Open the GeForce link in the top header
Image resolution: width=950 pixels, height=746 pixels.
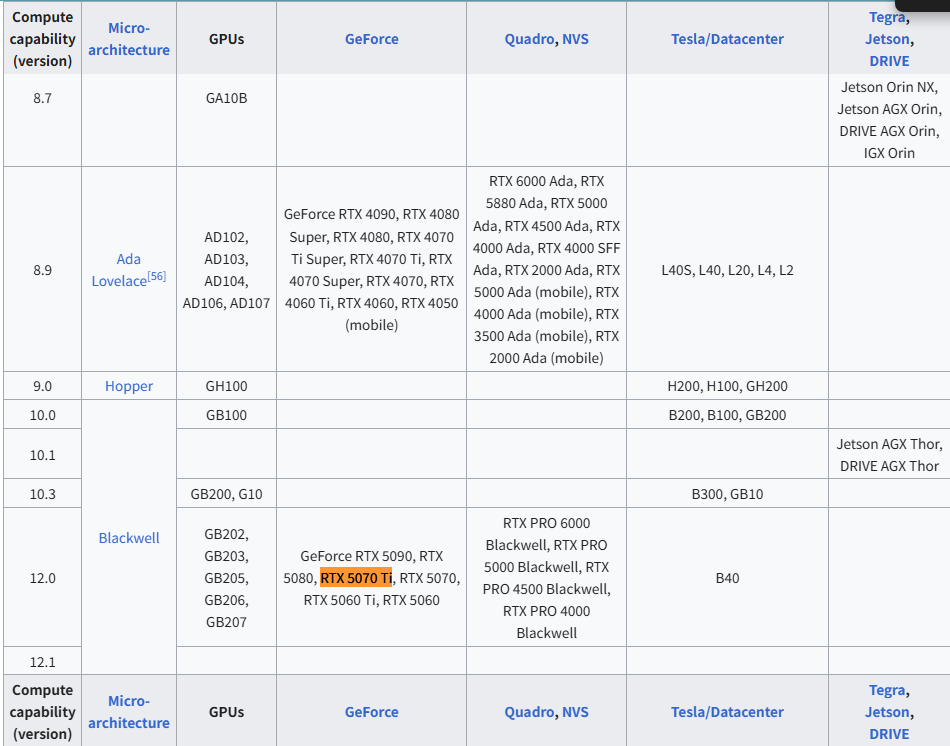coord(371,39)
